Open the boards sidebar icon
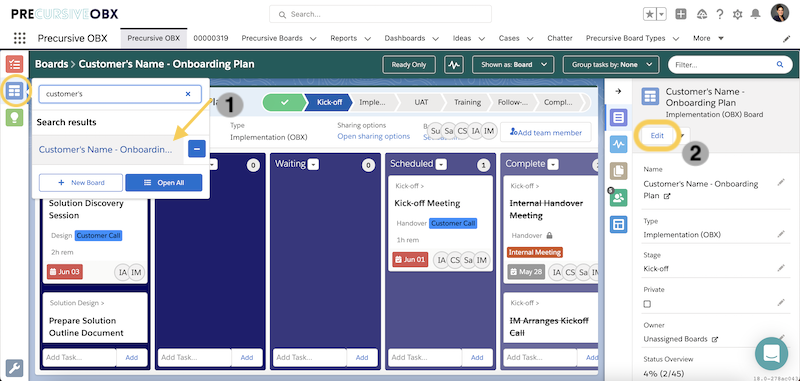800x381 pixels. [14, 91]
